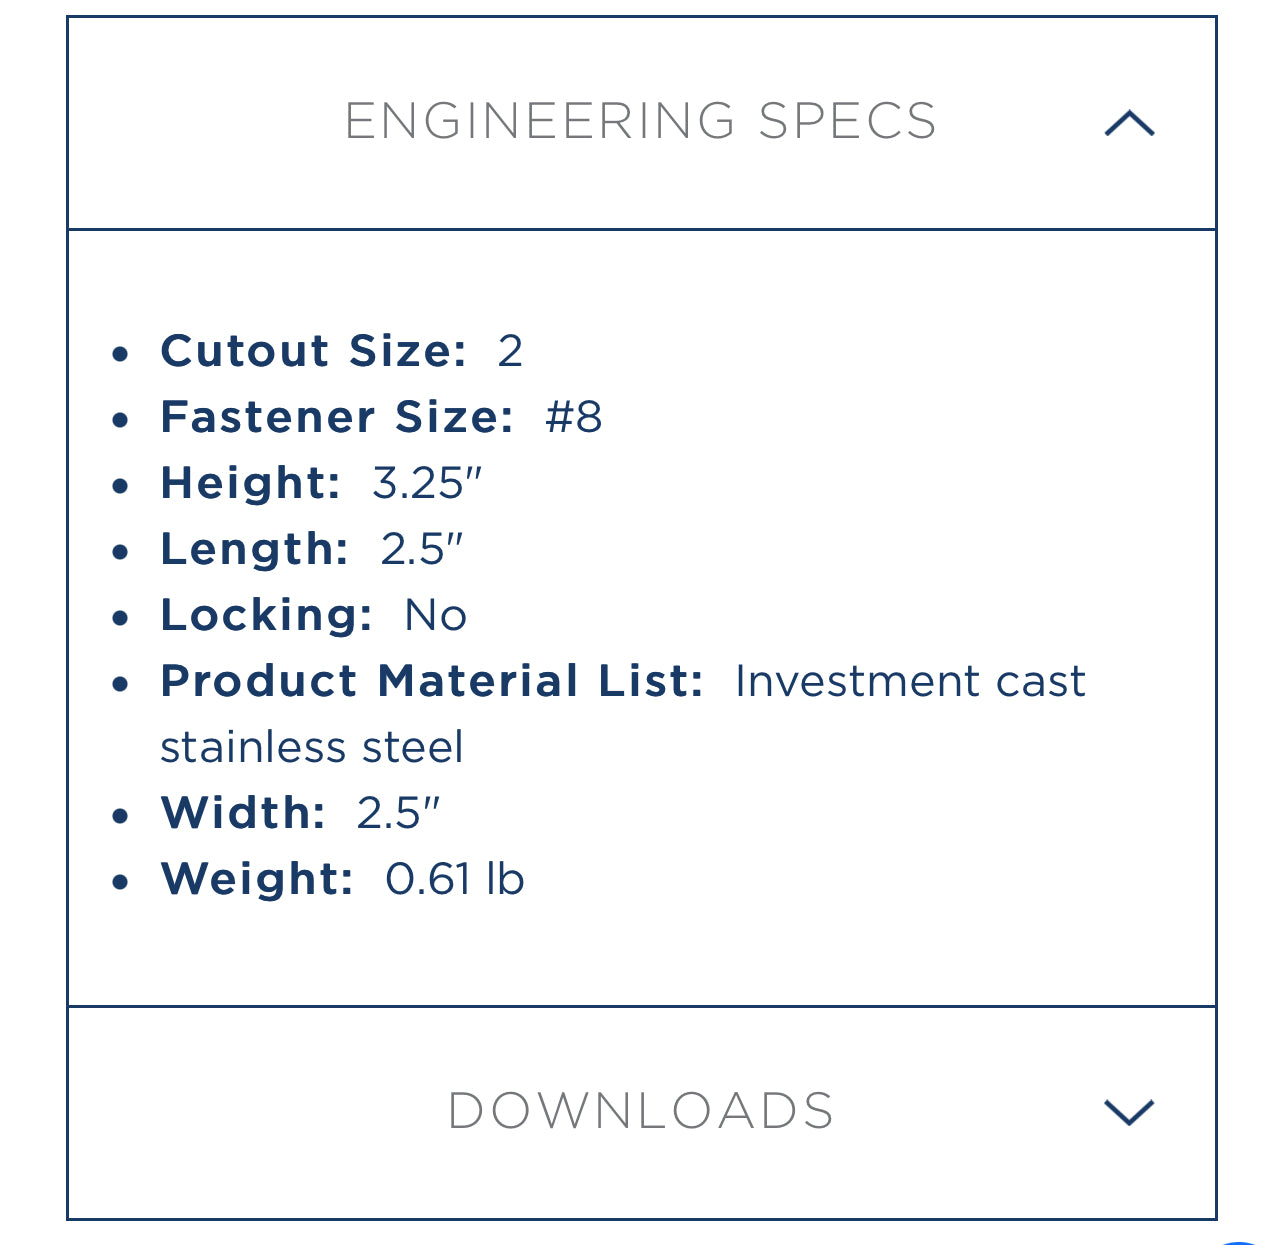The image size is (1284, 1245).
Task: Click the Investment cast material text
Action: coord(910,681)
